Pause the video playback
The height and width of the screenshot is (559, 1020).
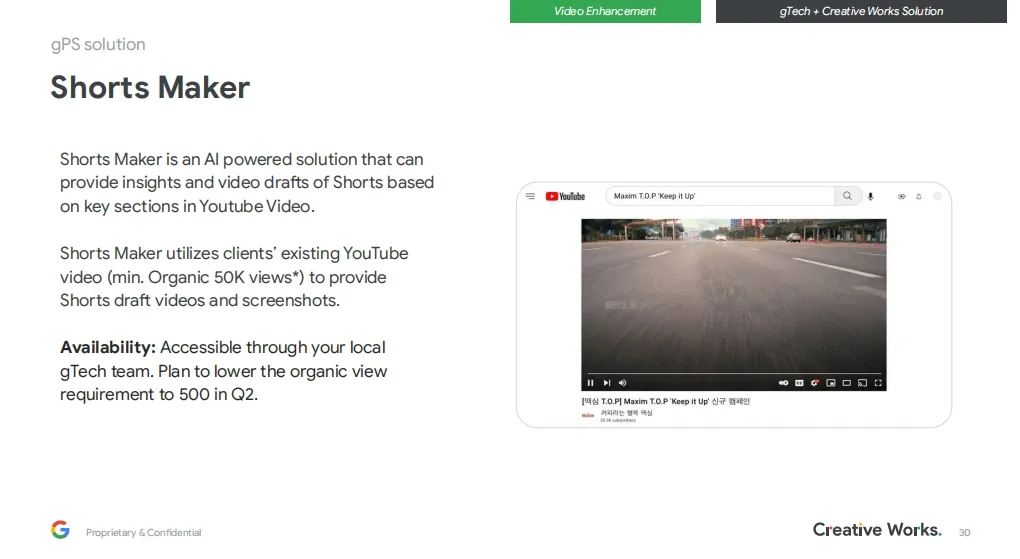tap(590, 382)
